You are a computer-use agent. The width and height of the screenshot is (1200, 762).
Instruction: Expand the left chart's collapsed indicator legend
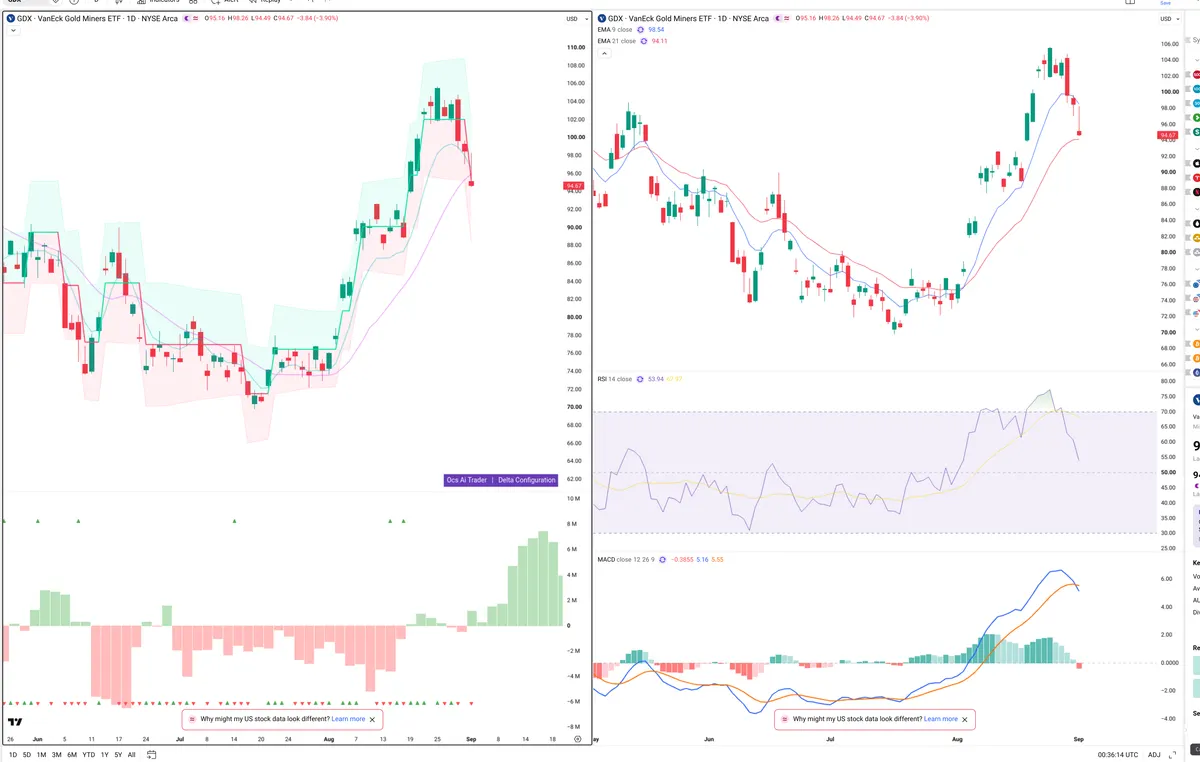coord(12,31)
